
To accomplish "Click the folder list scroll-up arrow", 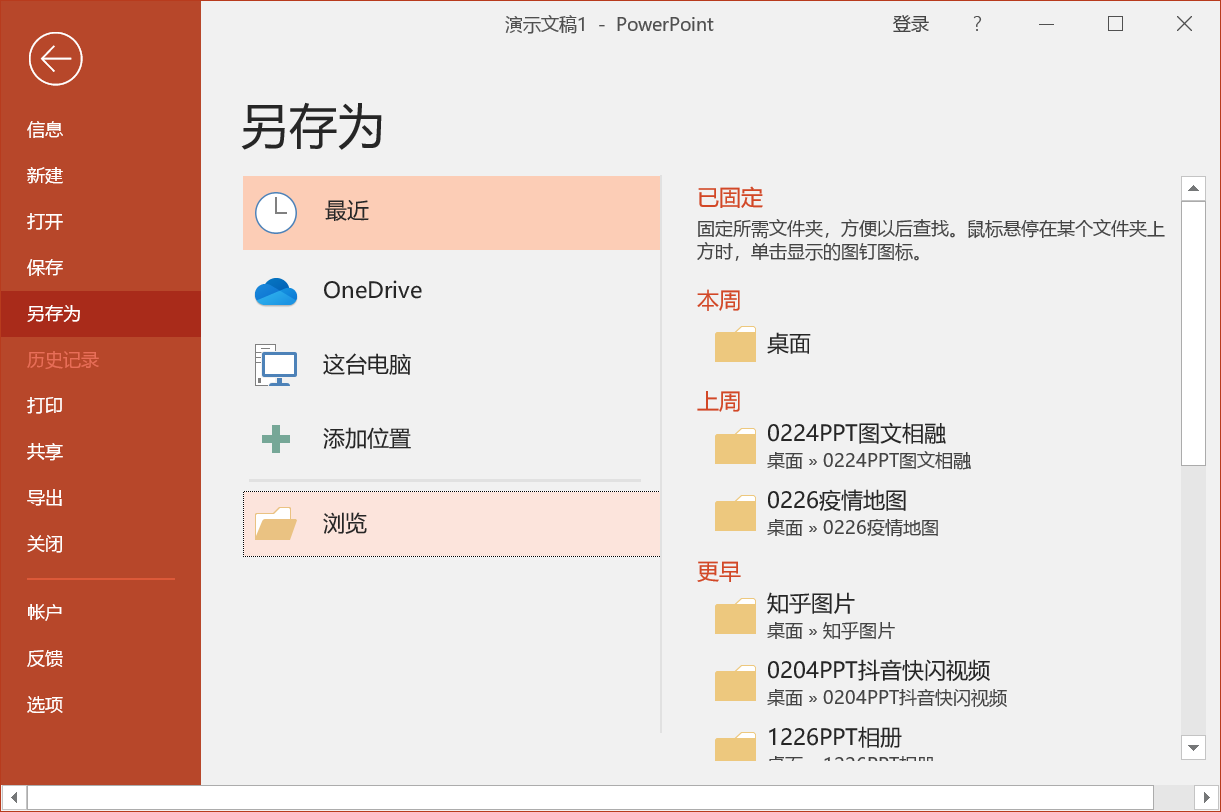I will pyautogui.click(x=1193, y=188).
